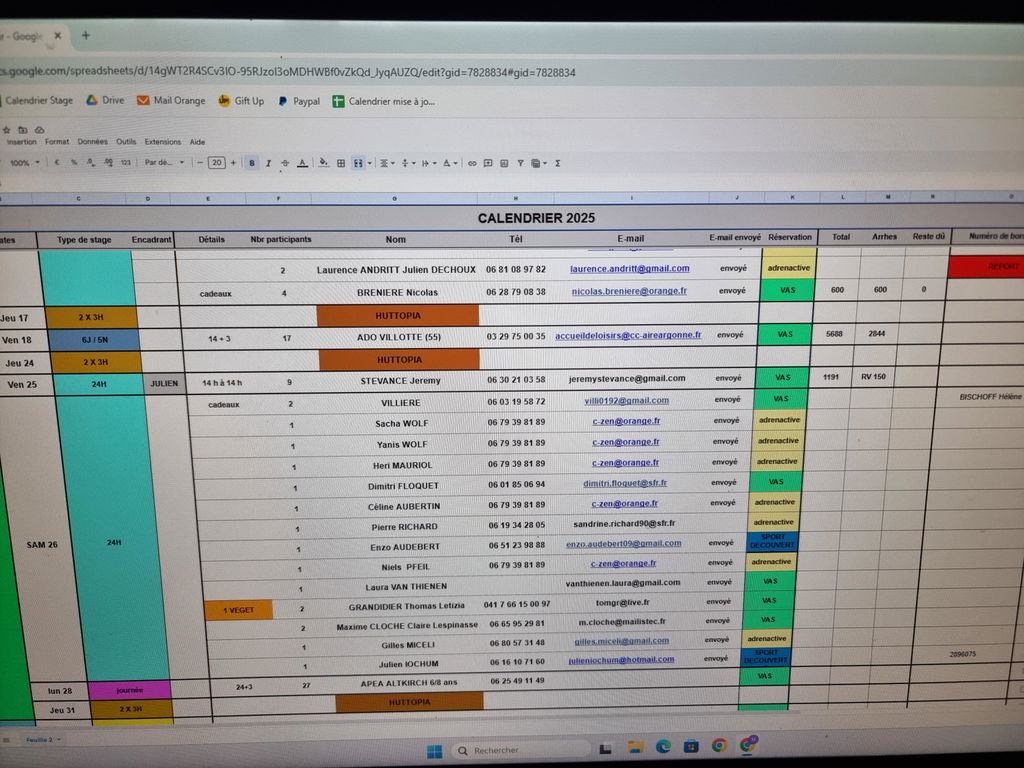
Task: Open the nicolas.breniere@orange.fr email link
Action: click(629, 291)
